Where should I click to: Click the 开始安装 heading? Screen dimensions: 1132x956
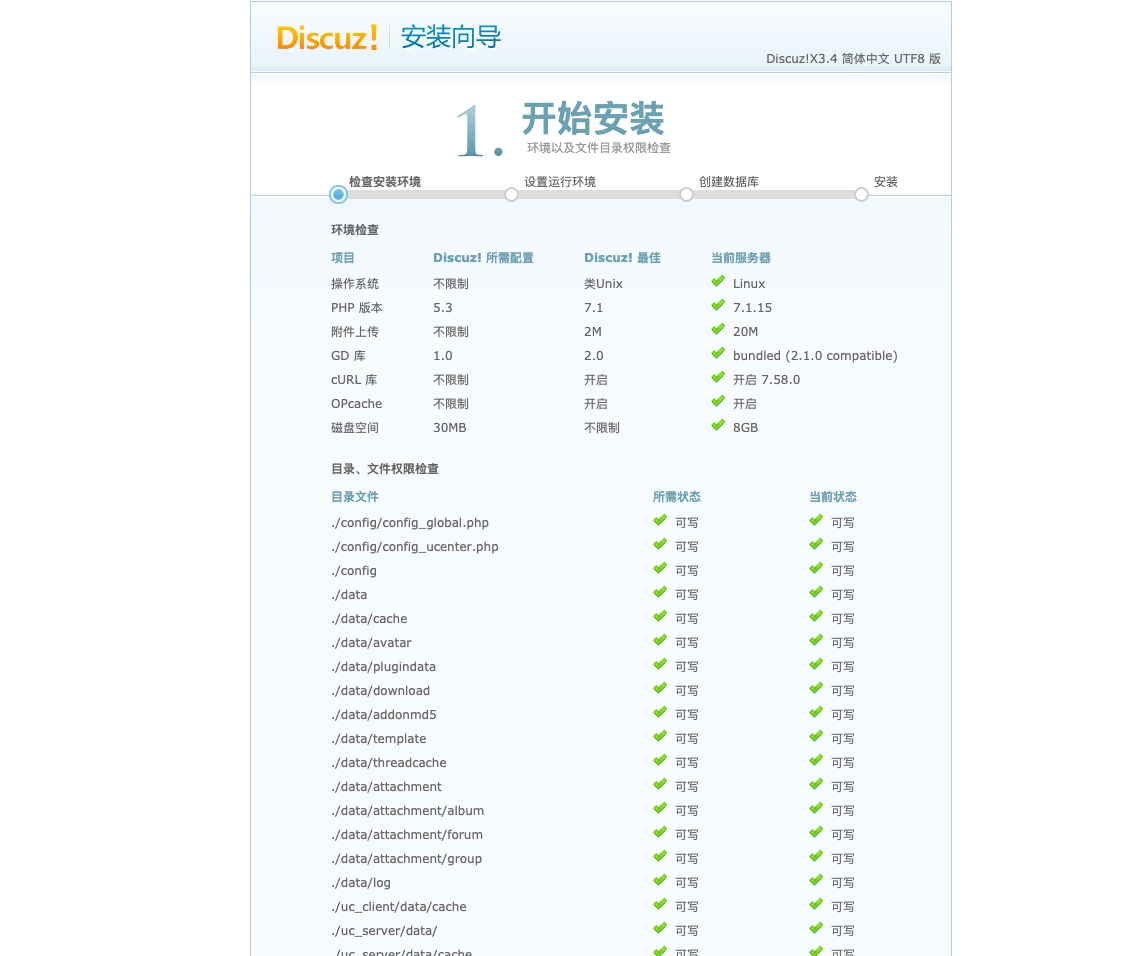(592, 120)
